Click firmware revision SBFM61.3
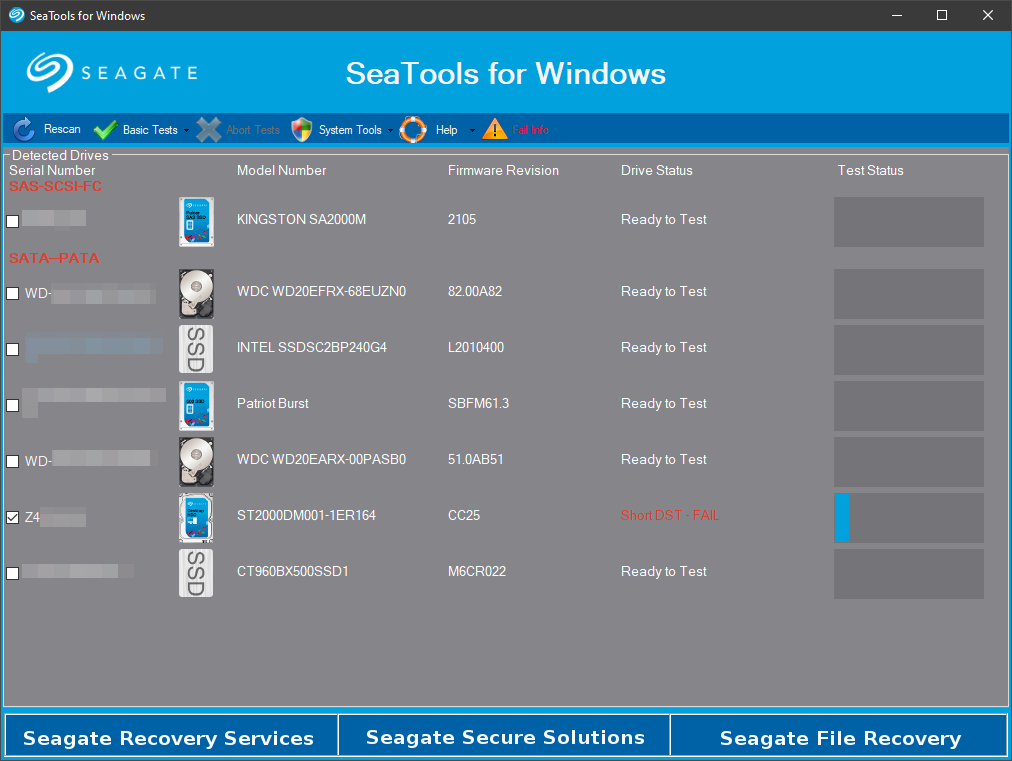Viewport: 1012px width, 761px height. coord(478,403)
